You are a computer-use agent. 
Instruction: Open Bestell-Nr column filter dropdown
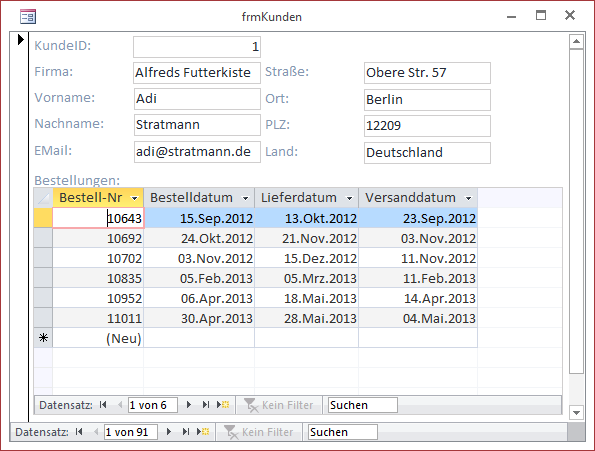[134, 198]
